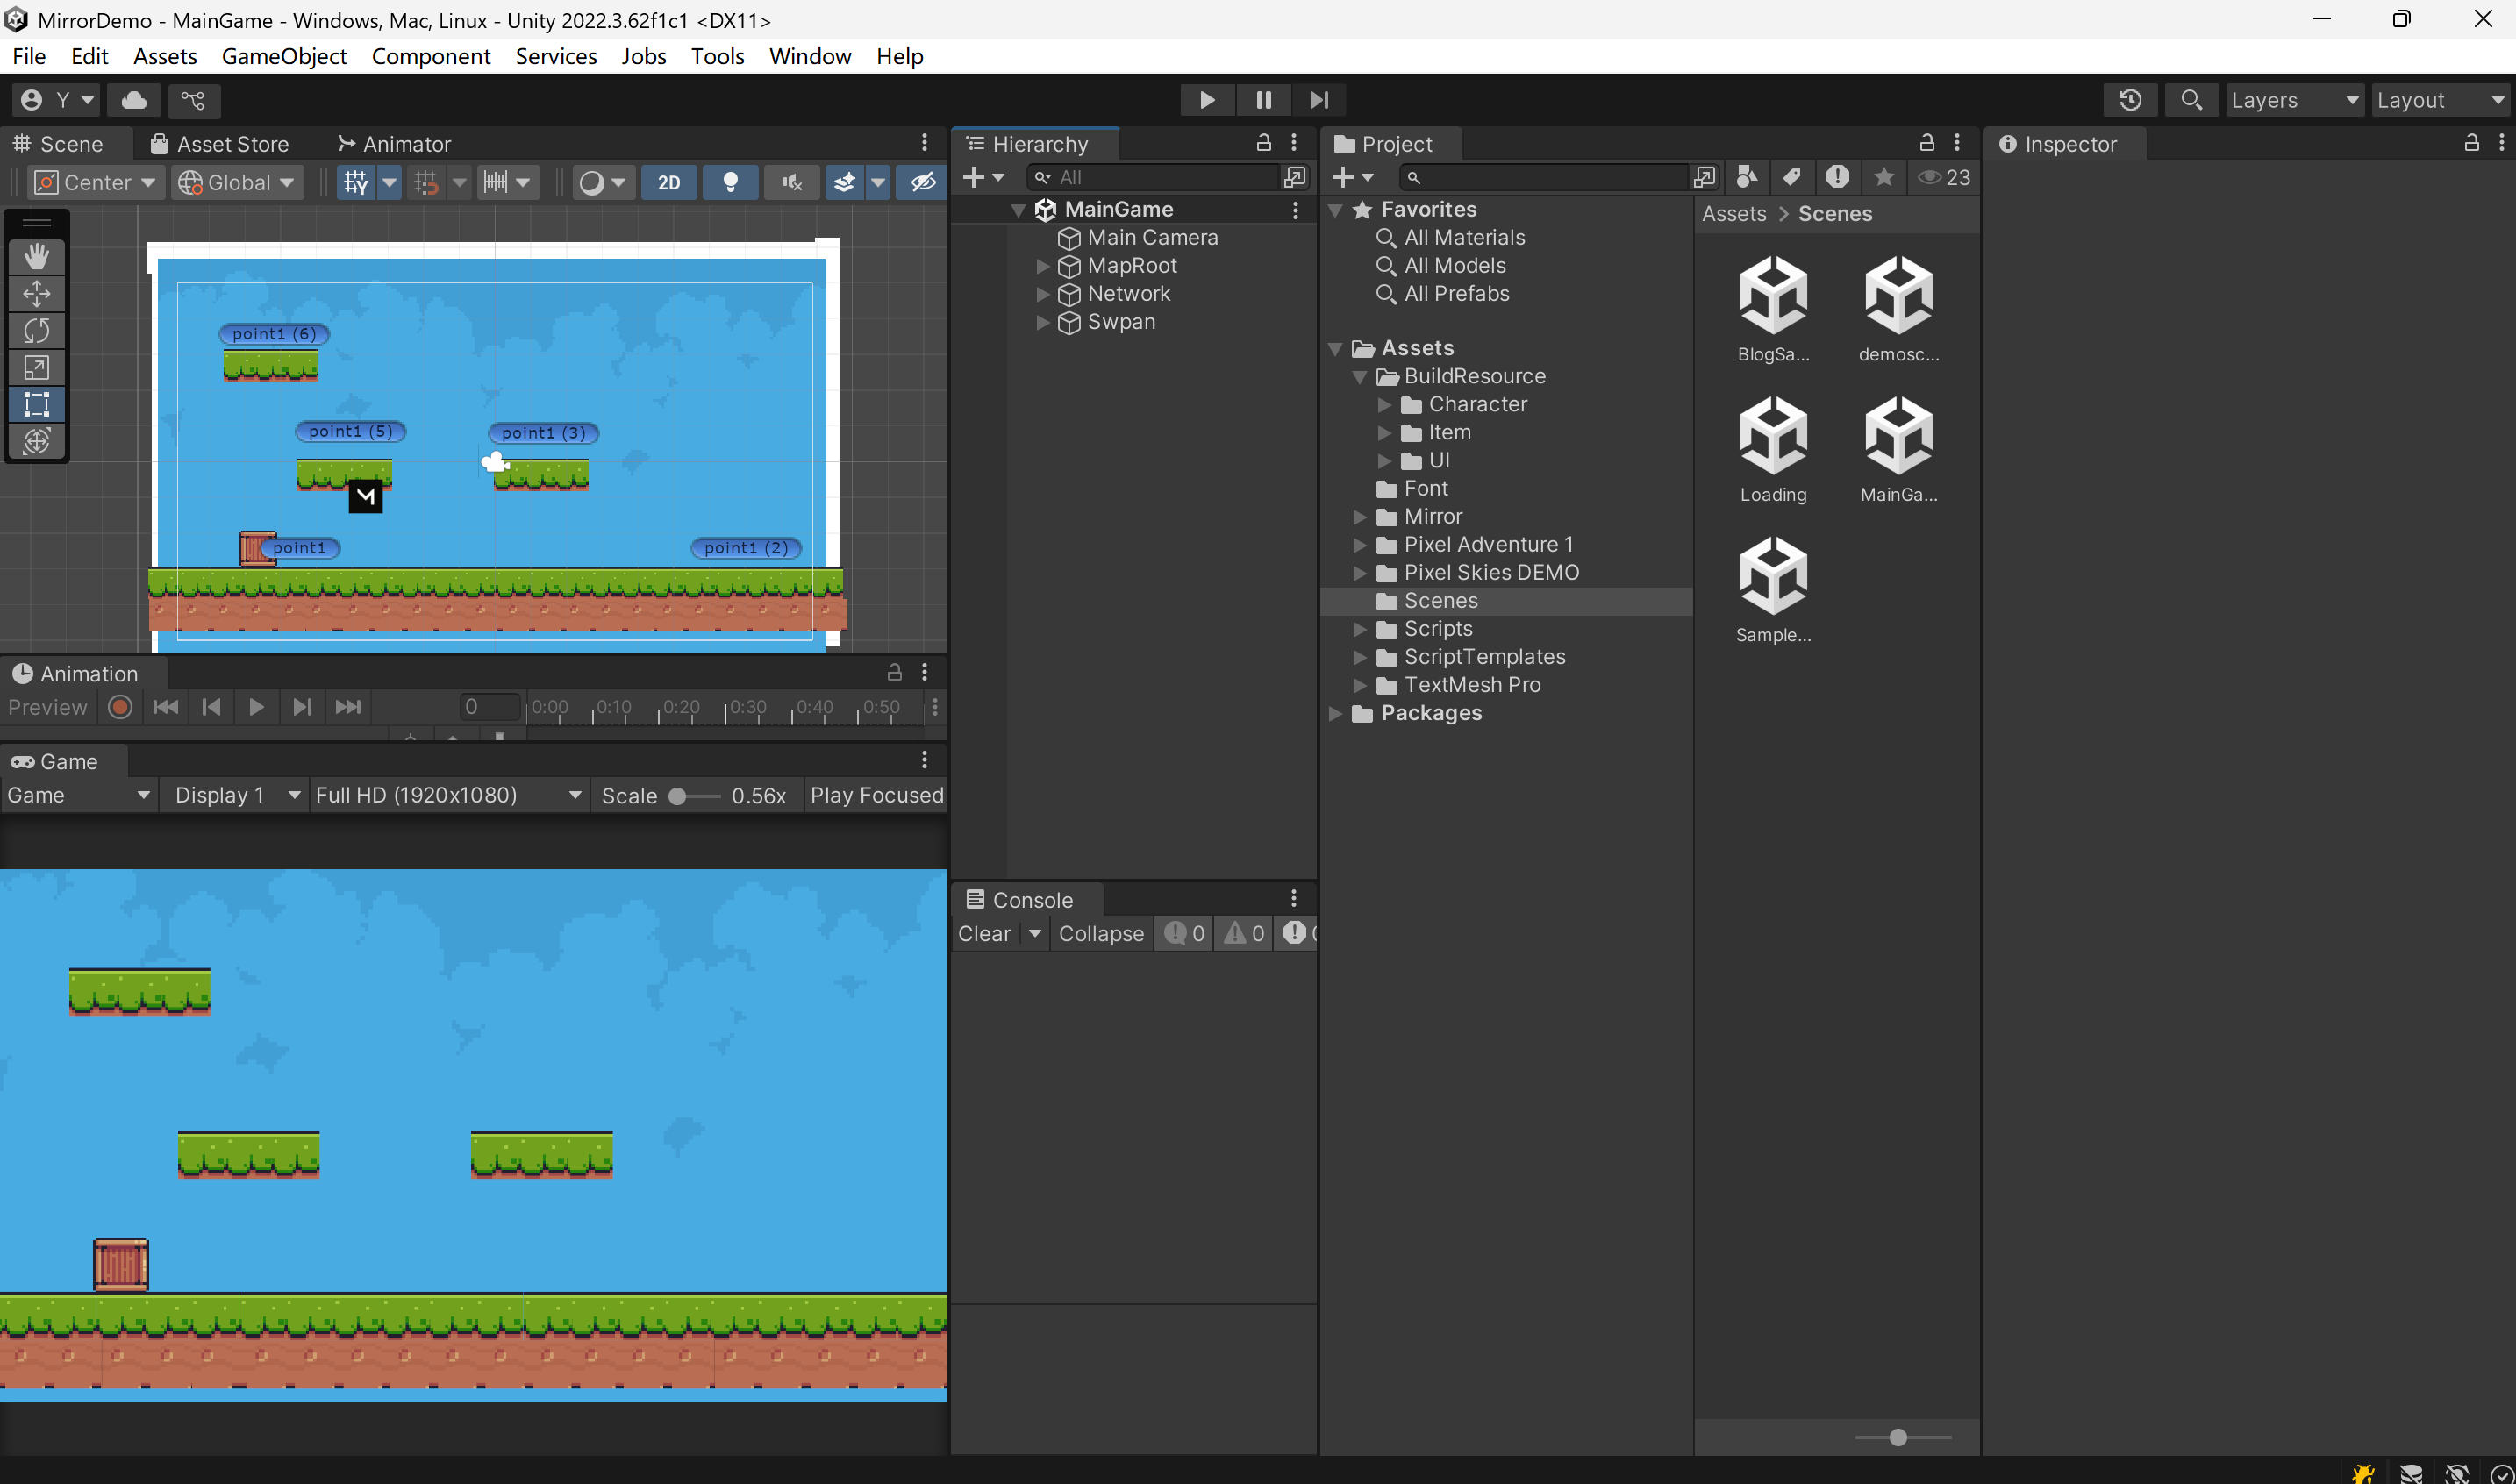Toggle hidden objects scene visibility
Image resolution: width=2516 pixels, height=1484 pixels.
(922, 182)
